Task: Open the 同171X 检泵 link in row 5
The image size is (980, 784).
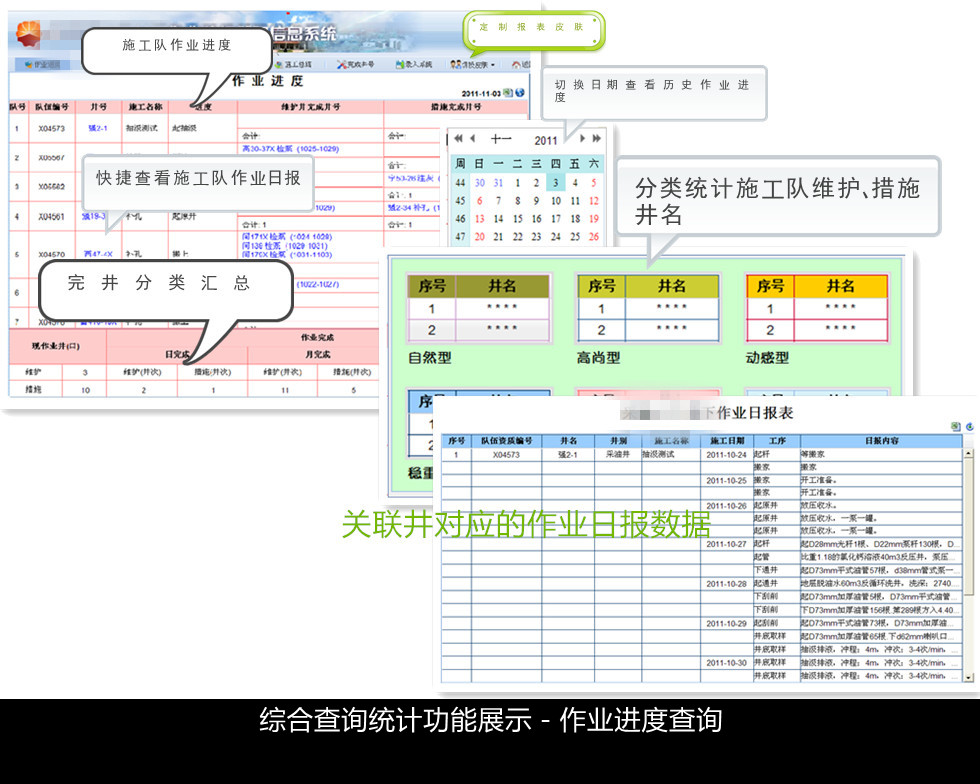Action: pyautogui.click(x=287, y=236)
